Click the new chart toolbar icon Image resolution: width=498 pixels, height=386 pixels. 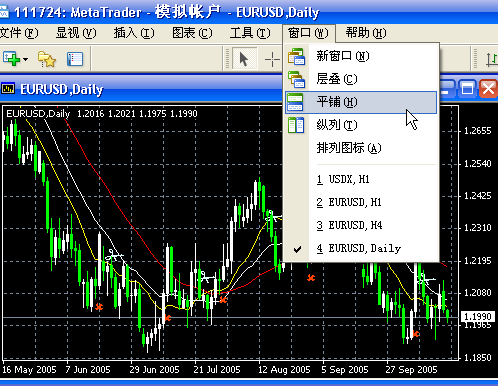(x=11, y=59)
